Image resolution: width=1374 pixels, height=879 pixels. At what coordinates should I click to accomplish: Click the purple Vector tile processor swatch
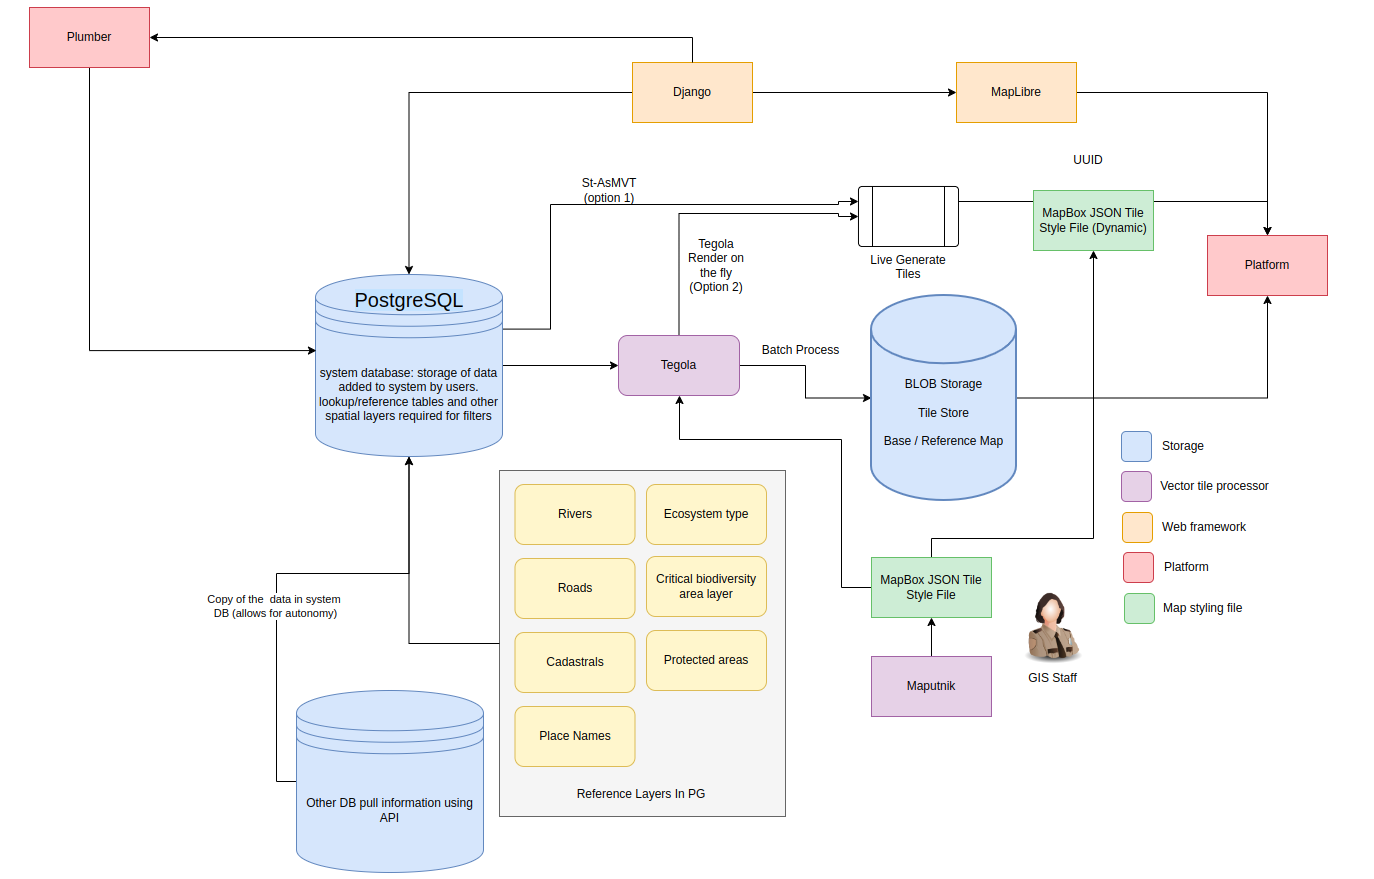point(1136,486)
